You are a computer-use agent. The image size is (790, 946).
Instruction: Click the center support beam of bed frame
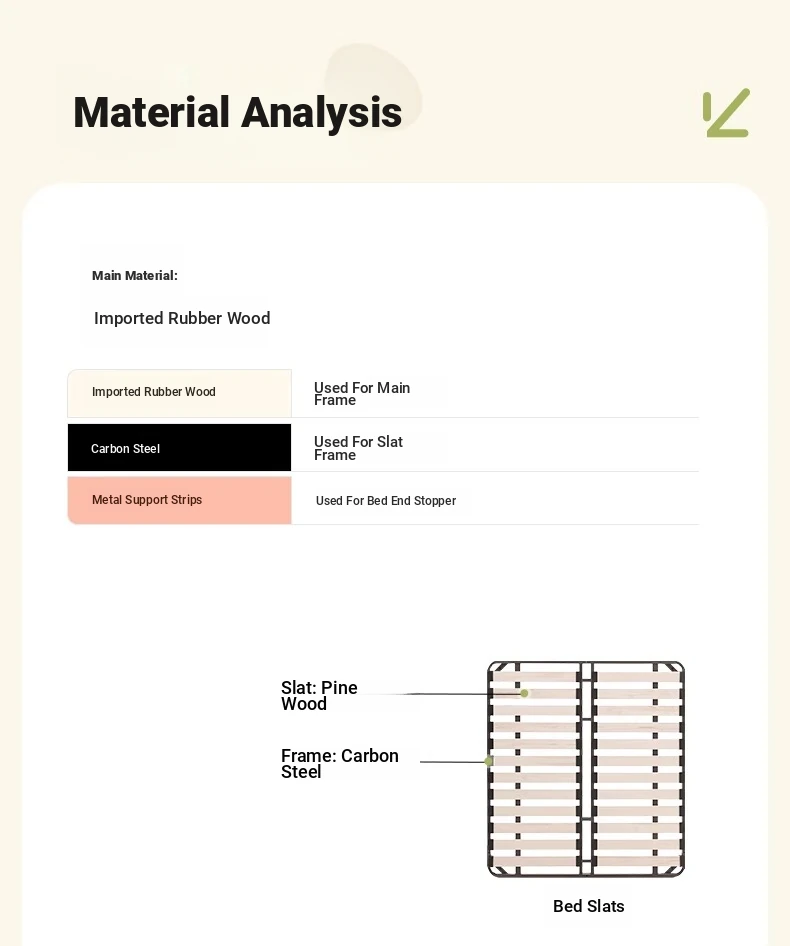[x=586, y=769]
